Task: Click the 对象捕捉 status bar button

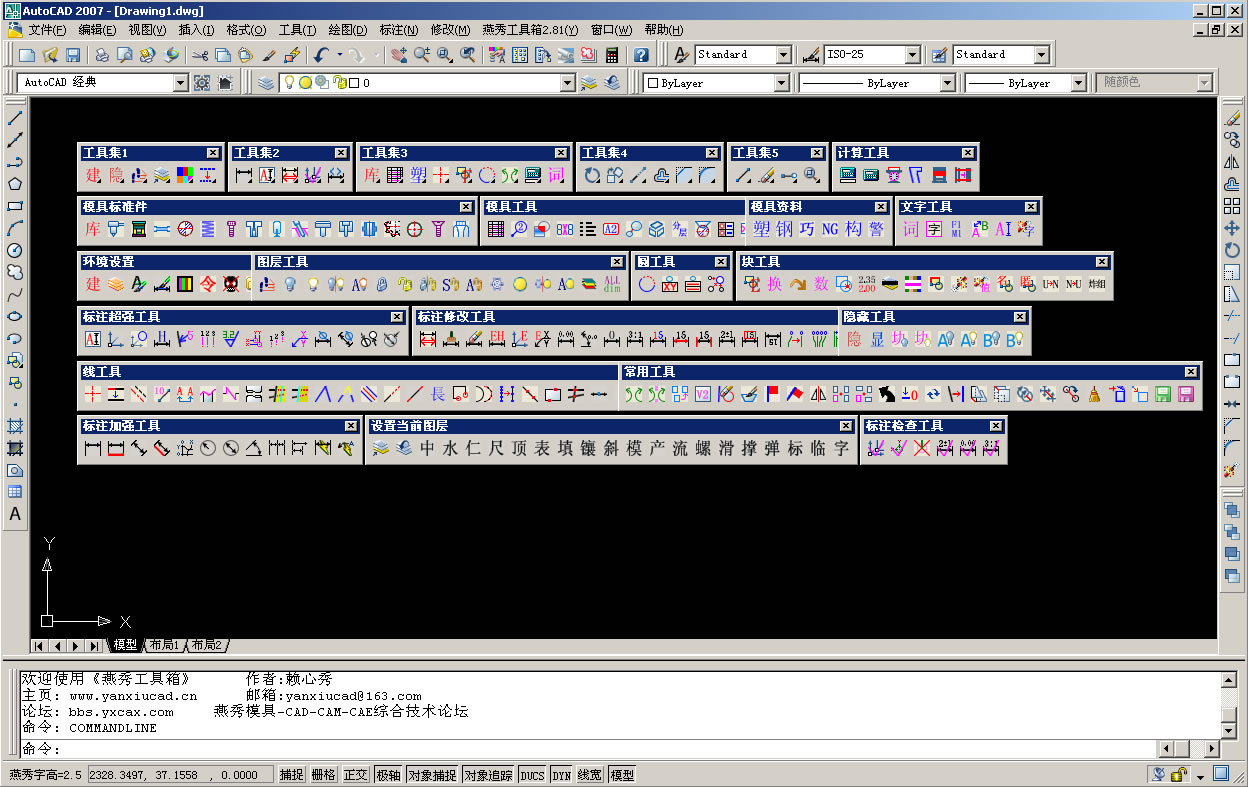Action: click(431, 775)
